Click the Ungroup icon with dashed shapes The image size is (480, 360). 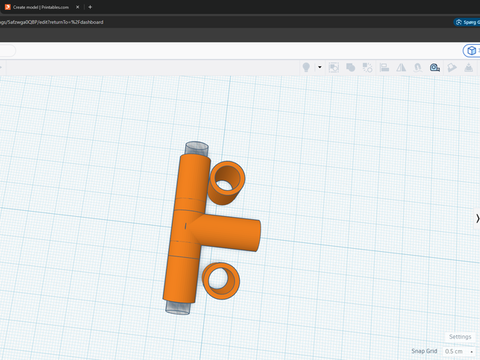point(367,68)
